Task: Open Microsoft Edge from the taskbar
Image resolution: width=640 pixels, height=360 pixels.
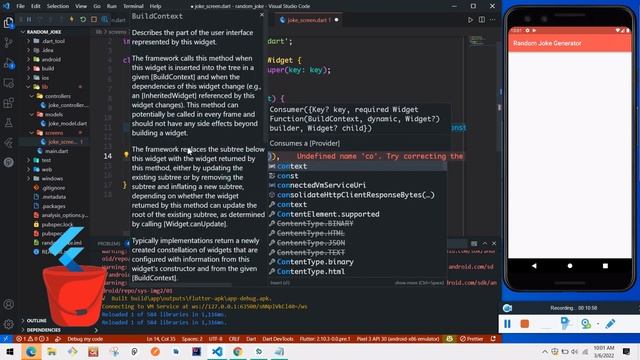Action: 31,351
